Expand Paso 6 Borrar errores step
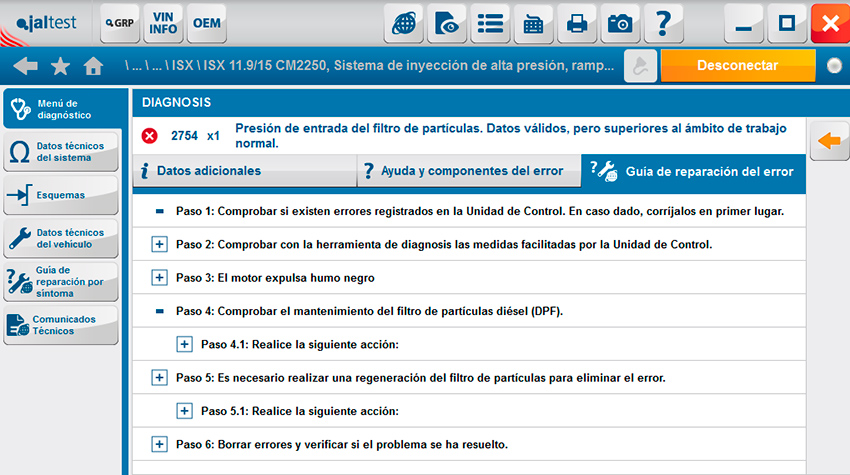 pyautogui.click(x=159, y=444)
